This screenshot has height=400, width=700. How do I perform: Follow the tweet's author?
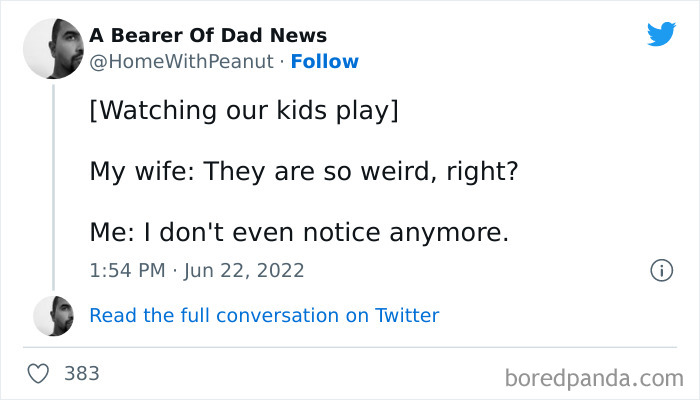click(x=324, y=62)
